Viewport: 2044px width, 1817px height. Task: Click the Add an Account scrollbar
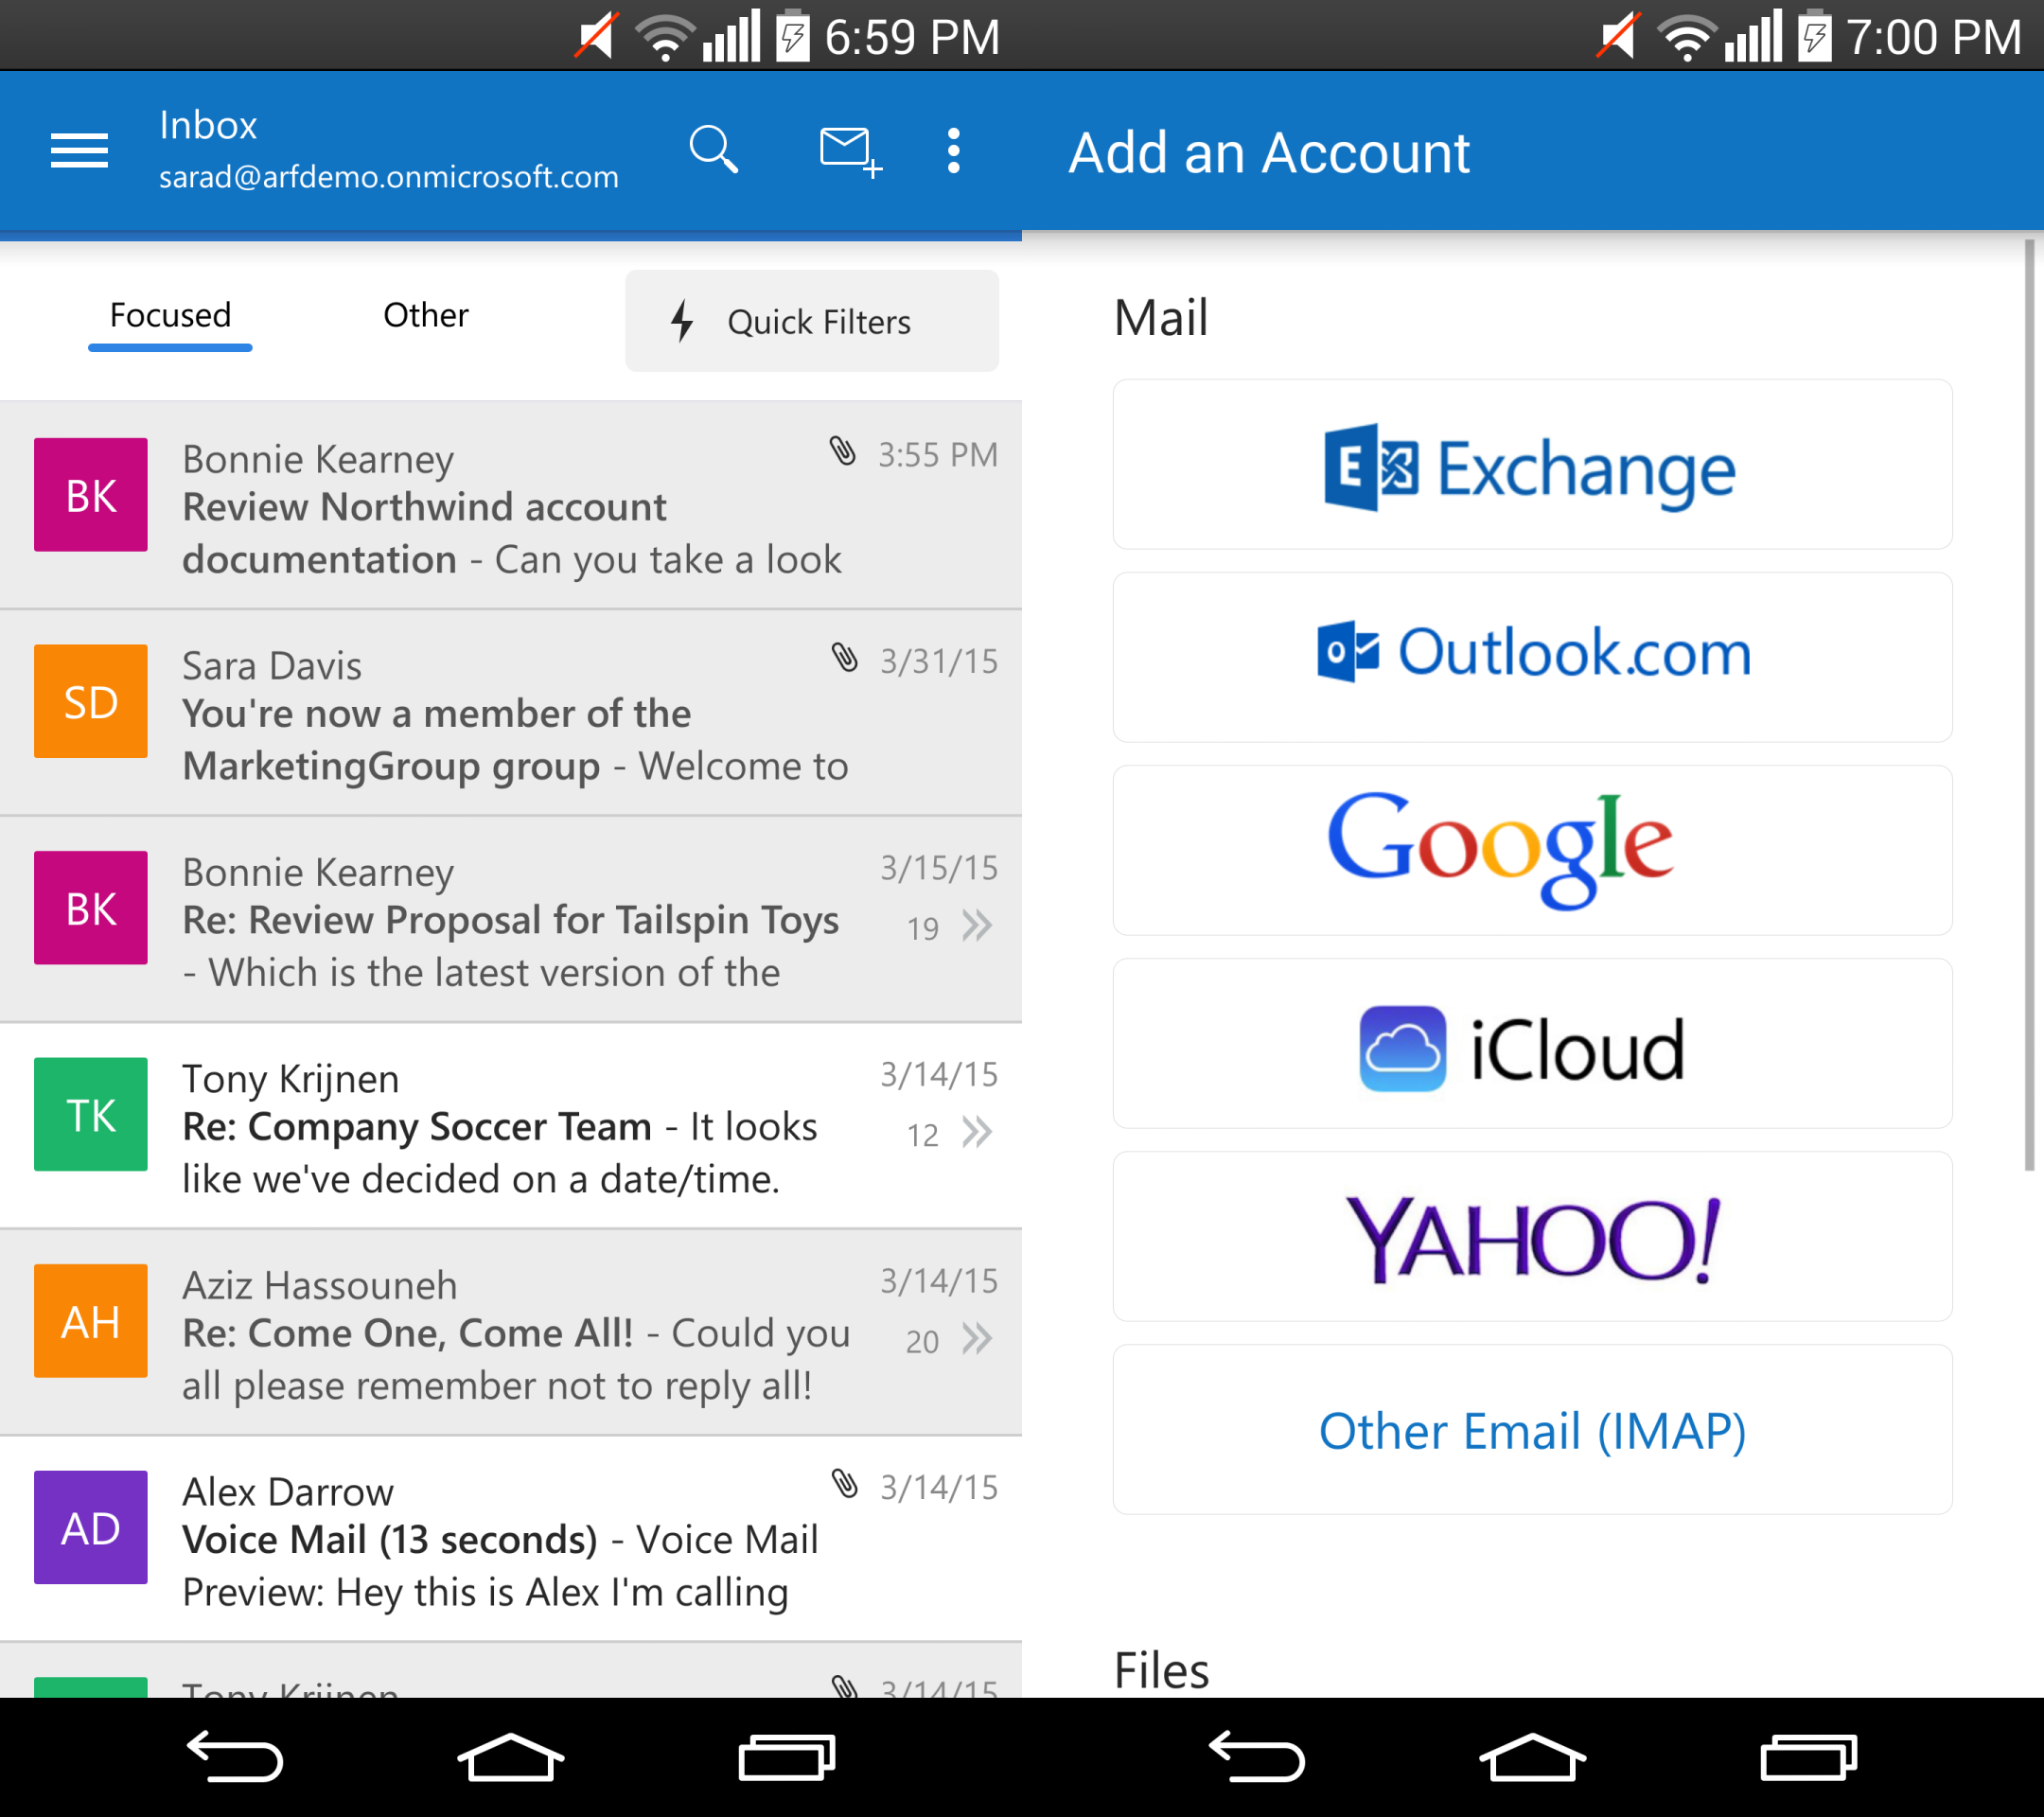click(x=2030, y=704)
